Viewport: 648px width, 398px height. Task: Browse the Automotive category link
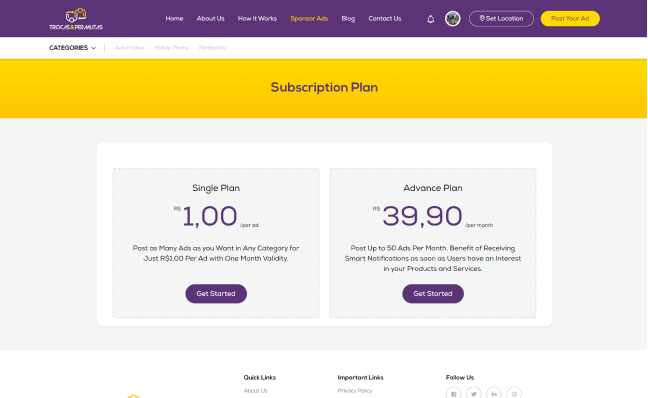(129, 48)
